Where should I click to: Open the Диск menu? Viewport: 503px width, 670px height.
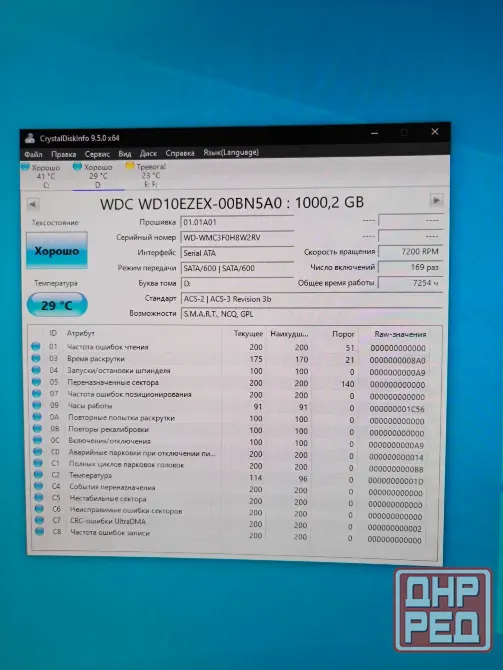[148, 153]
